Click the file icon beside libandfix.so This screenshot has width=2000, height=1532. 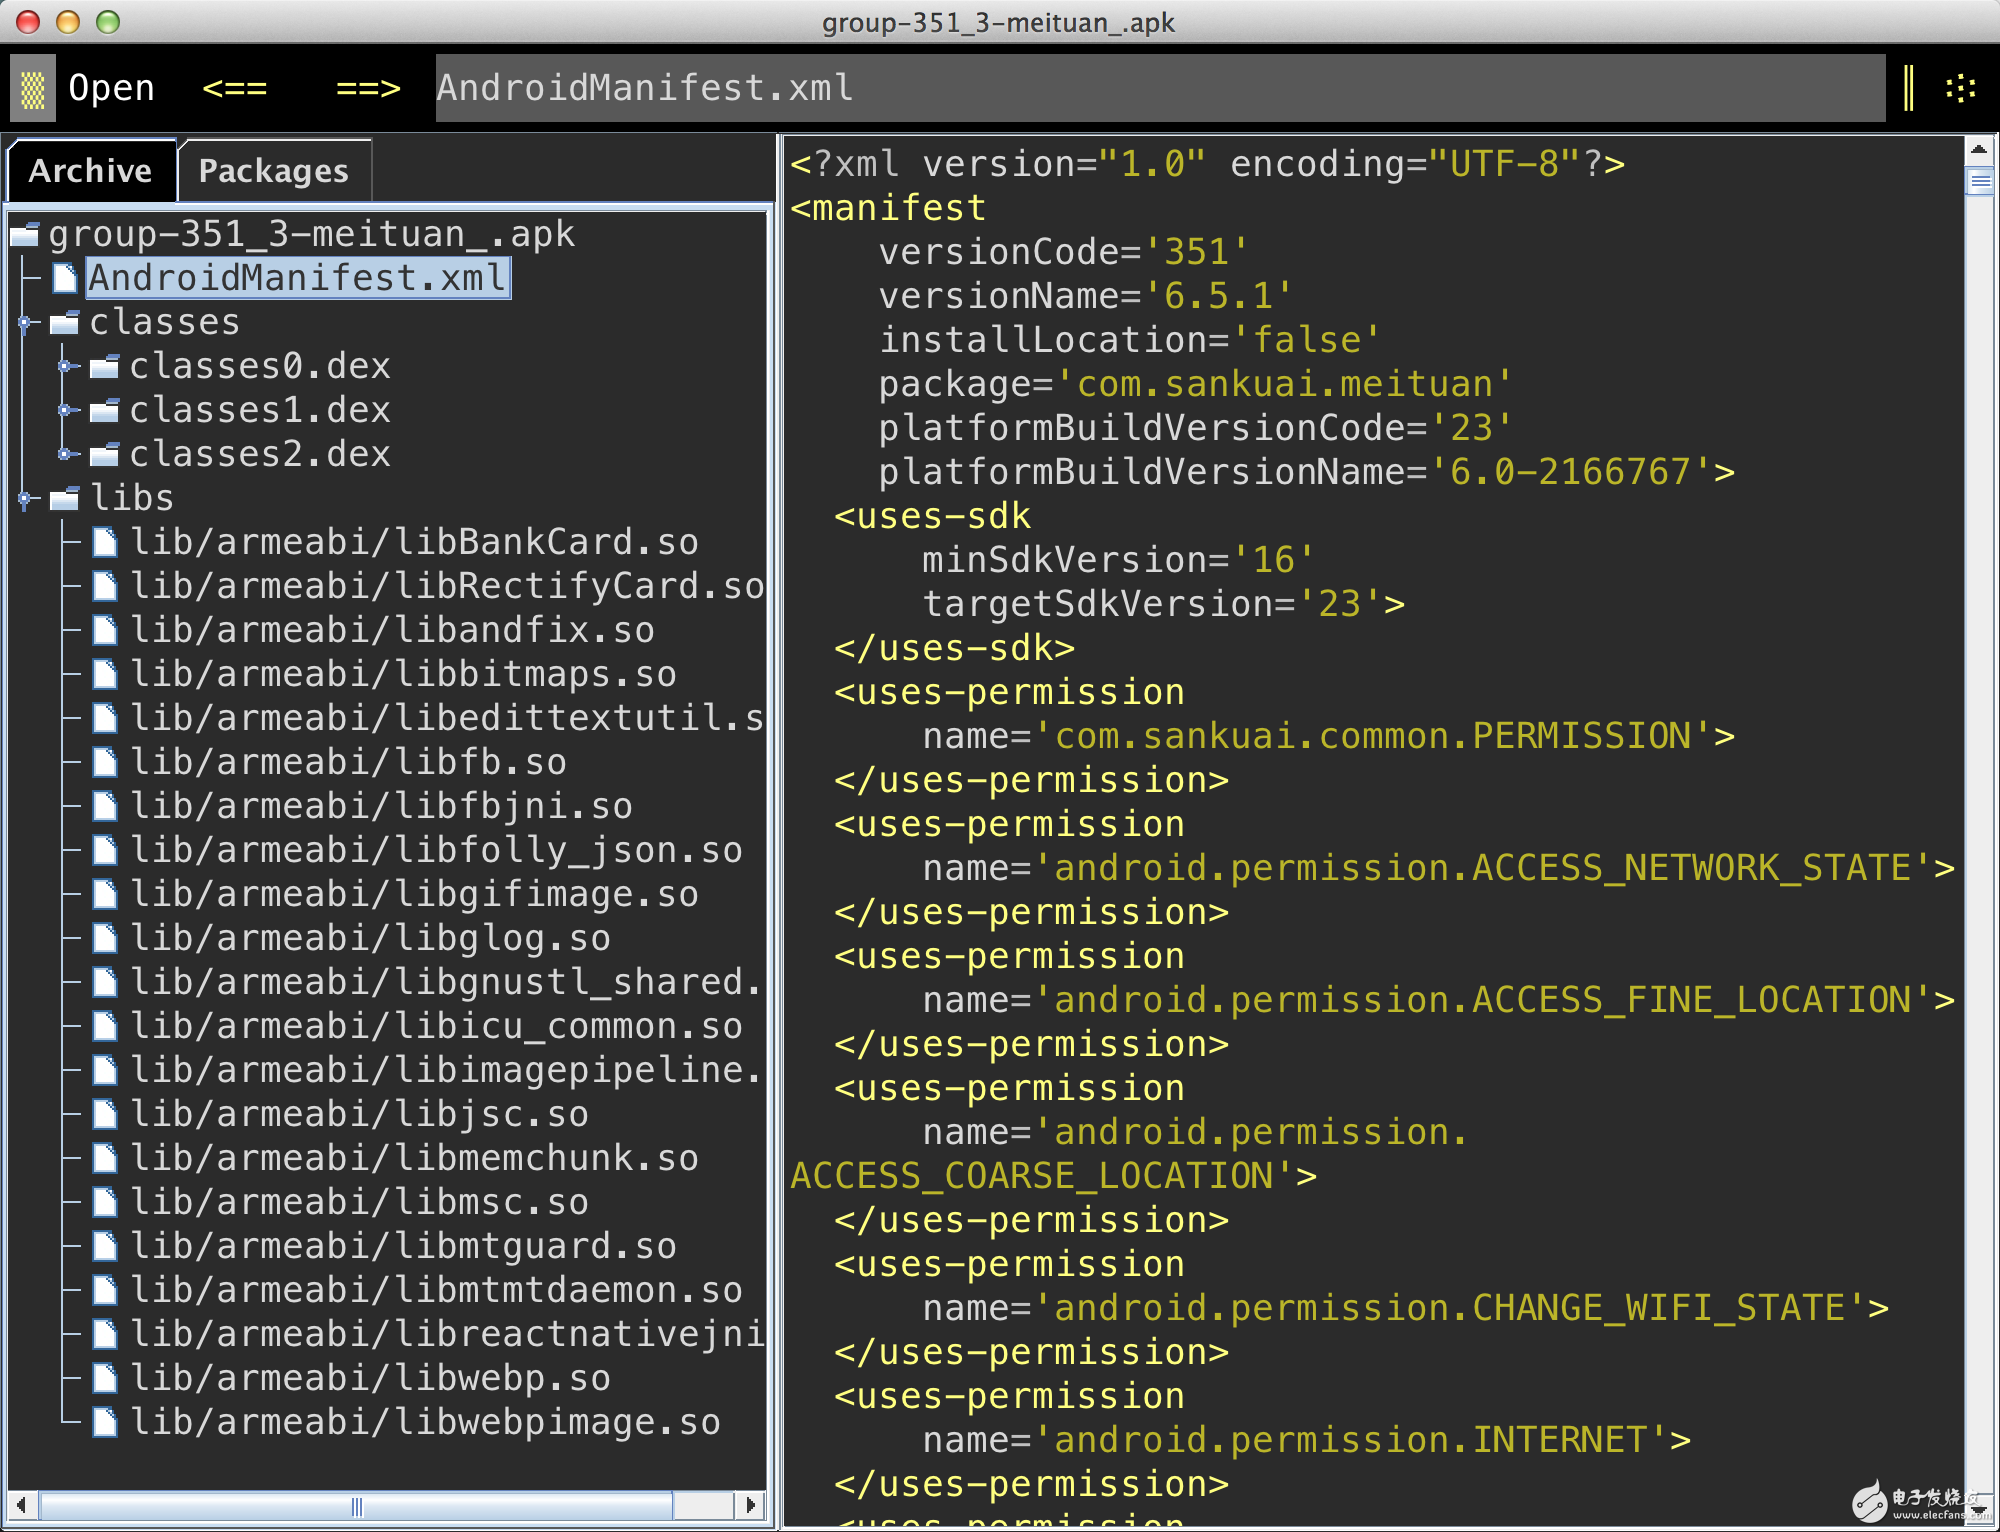pyautogui.click(x=105, y=630)
